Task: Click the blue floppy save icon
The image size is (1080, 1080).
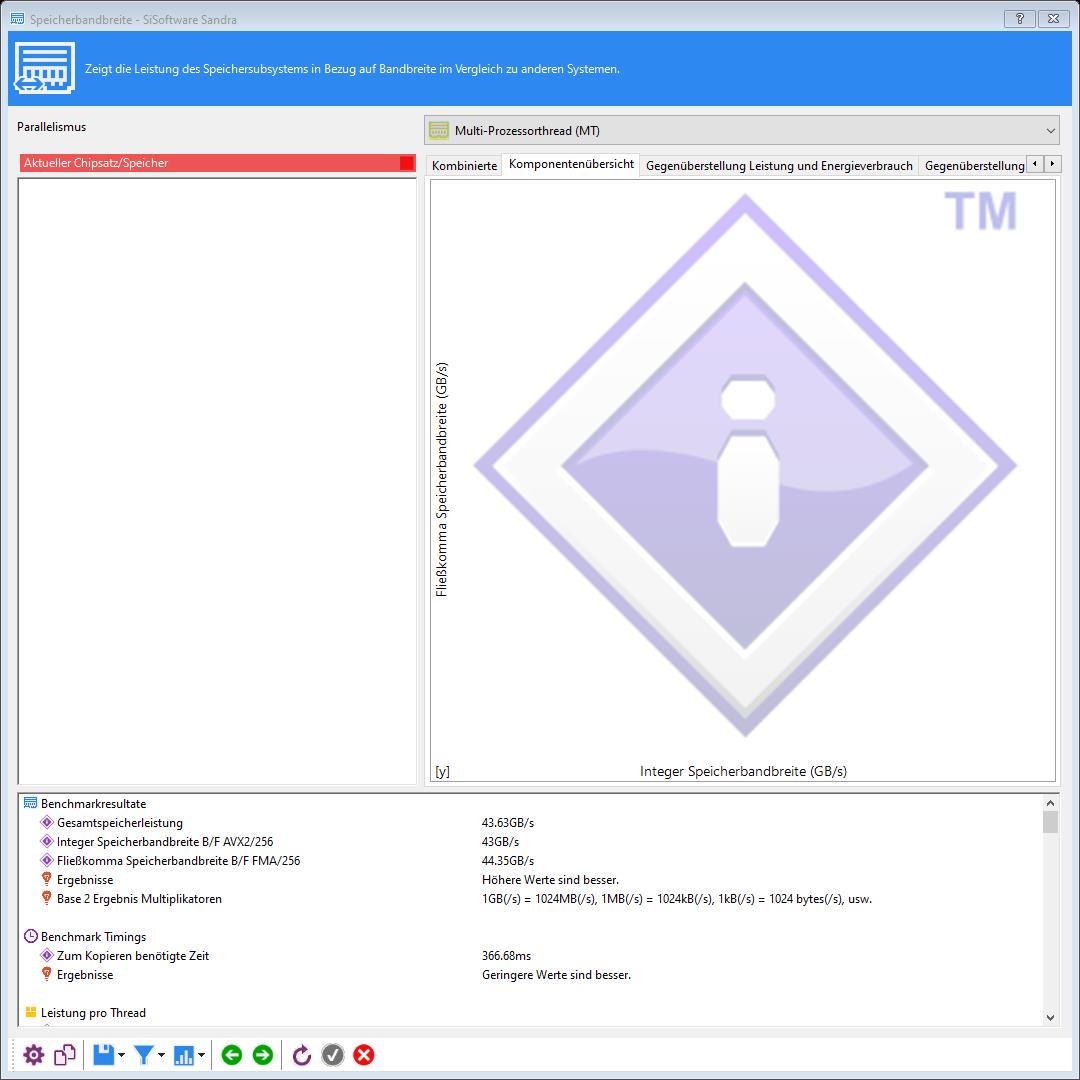Action: pyautogui.click(x=103, y=1055)
